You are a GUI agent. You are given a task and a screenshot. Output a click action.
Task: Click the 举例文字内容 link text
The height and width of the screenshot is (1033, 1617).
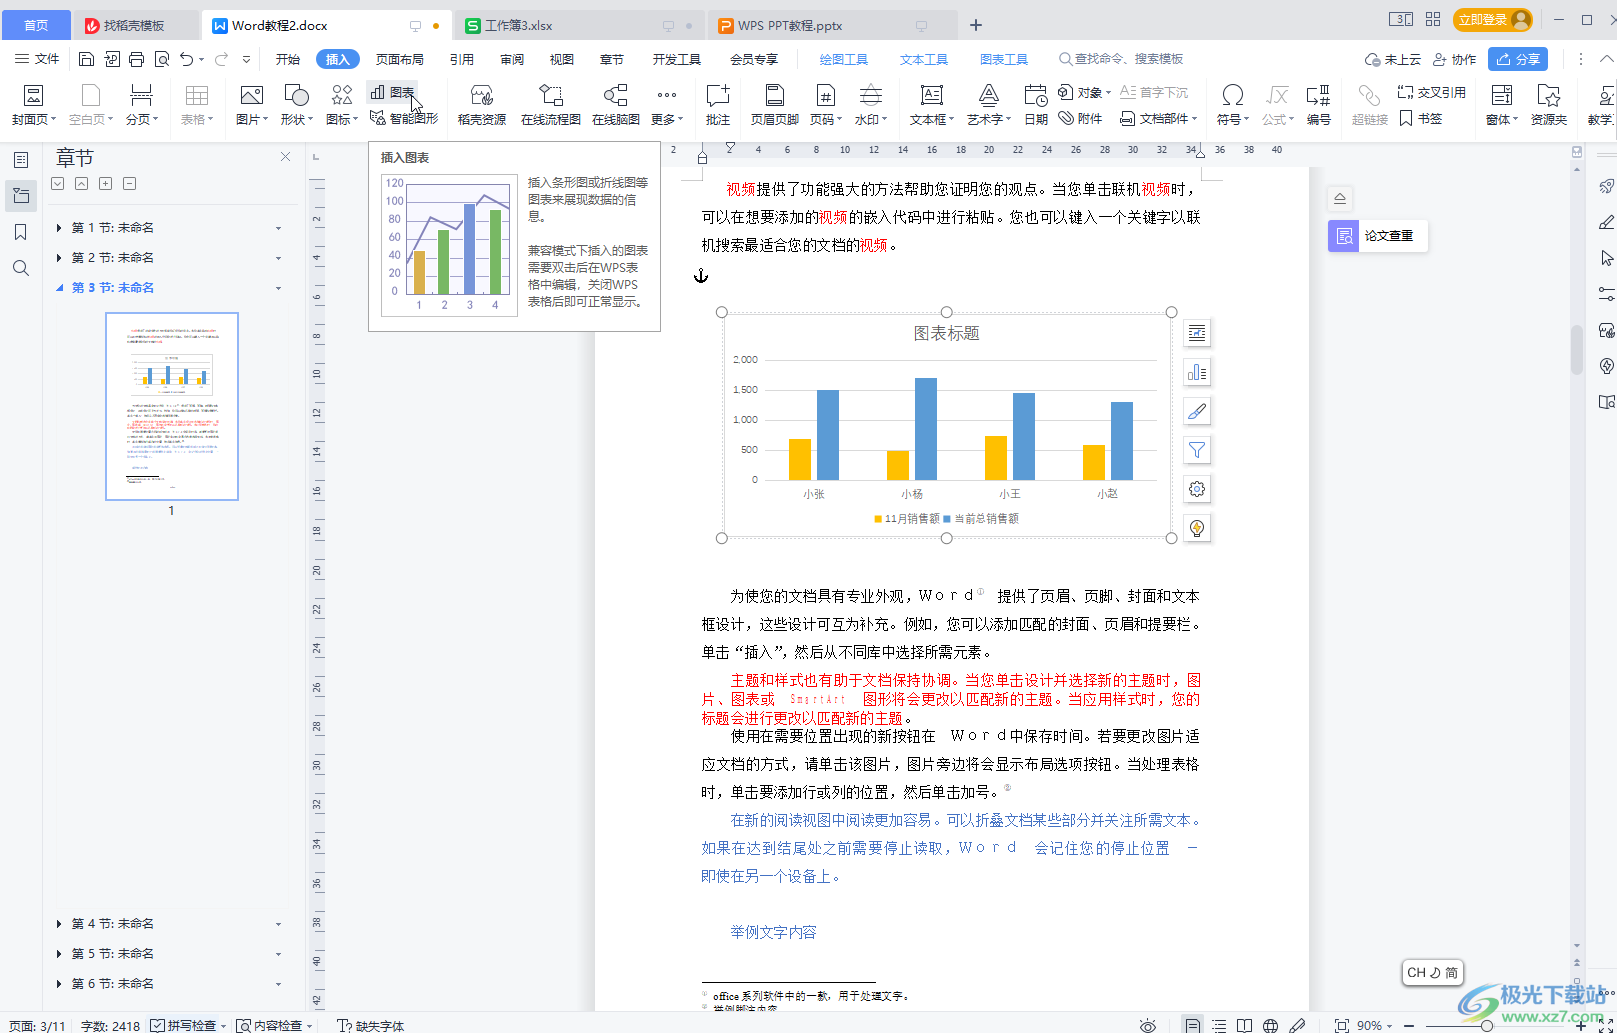point(773,932)
